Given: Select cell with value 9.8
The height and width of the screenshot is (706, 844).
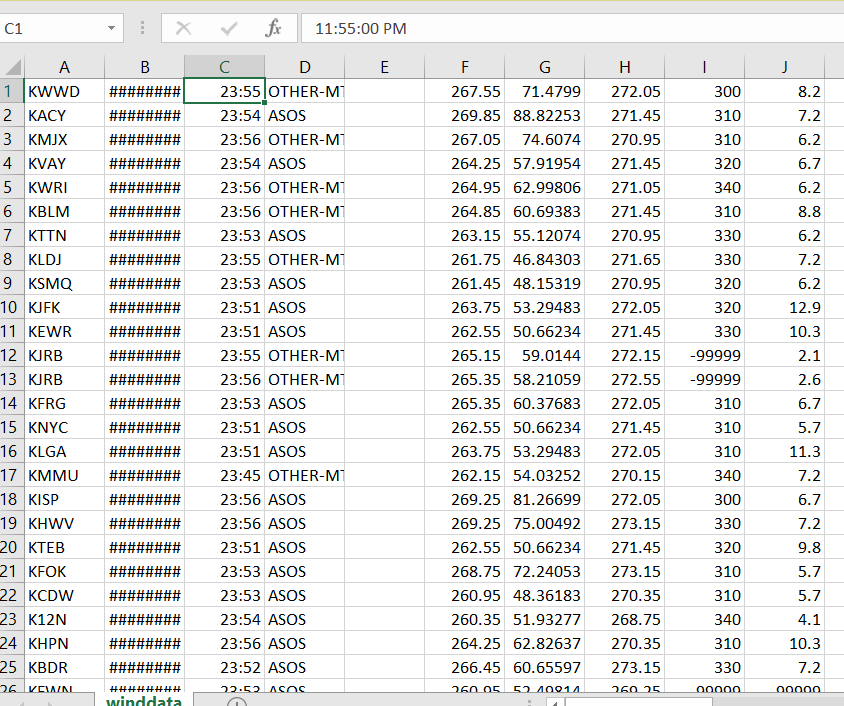Looking at the screenshot, I should coord(785,547).
